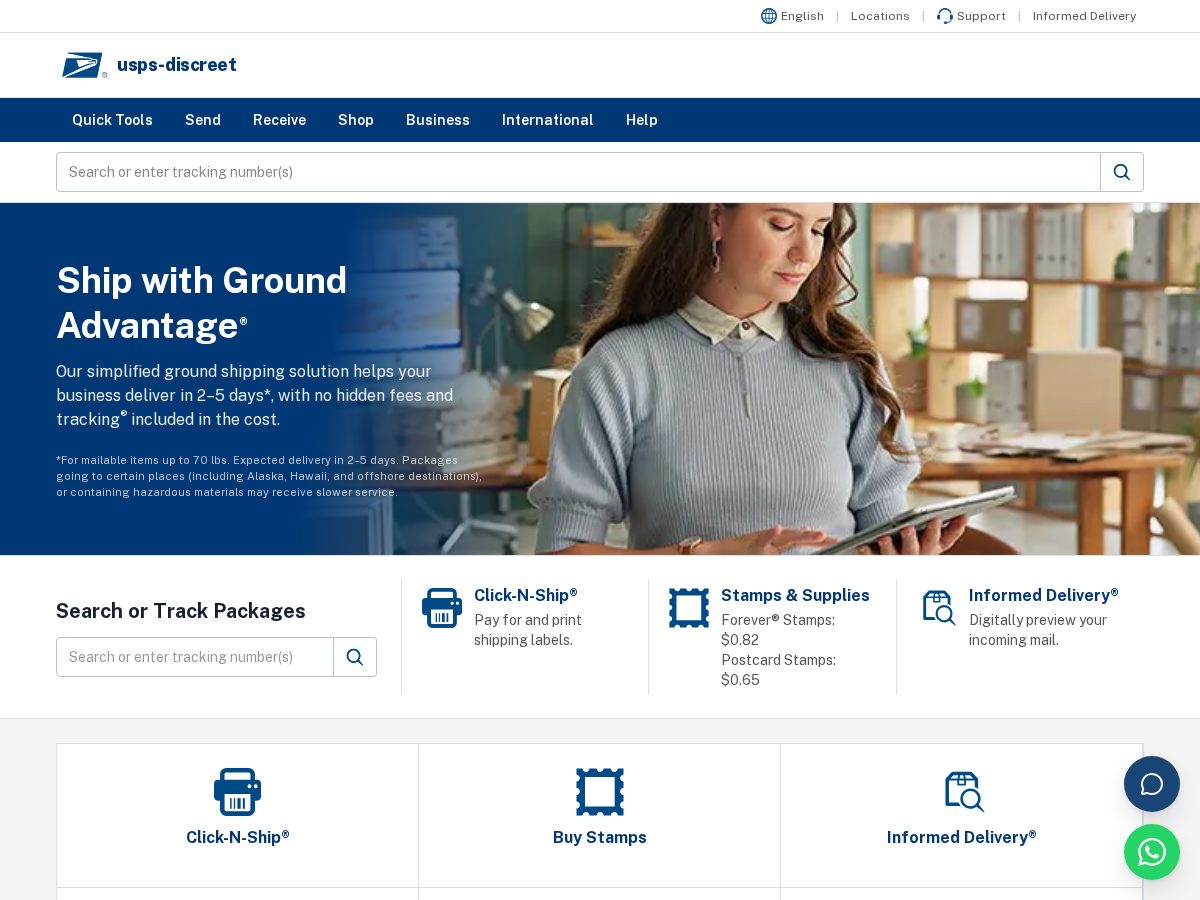
Task: Select the English language link
Action: click(802, 16)
